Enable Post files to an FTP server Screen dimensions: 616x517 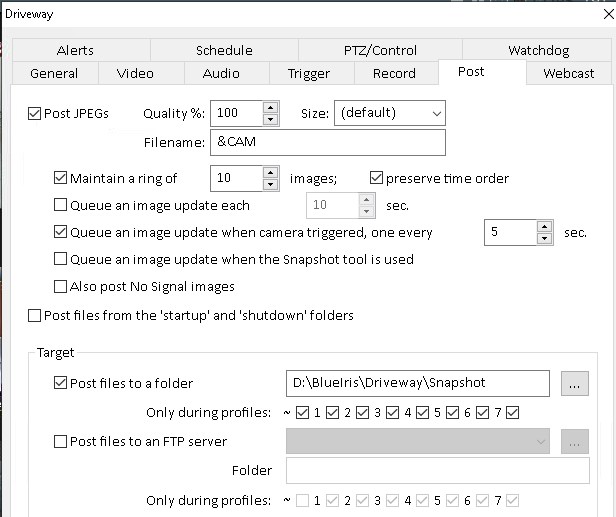click(60, 441)
